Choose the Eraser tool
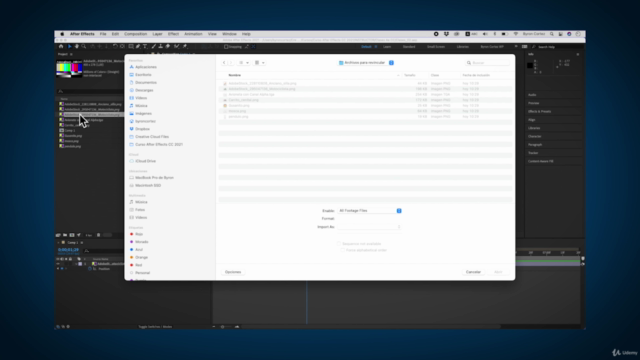 [x=168, y=47]
